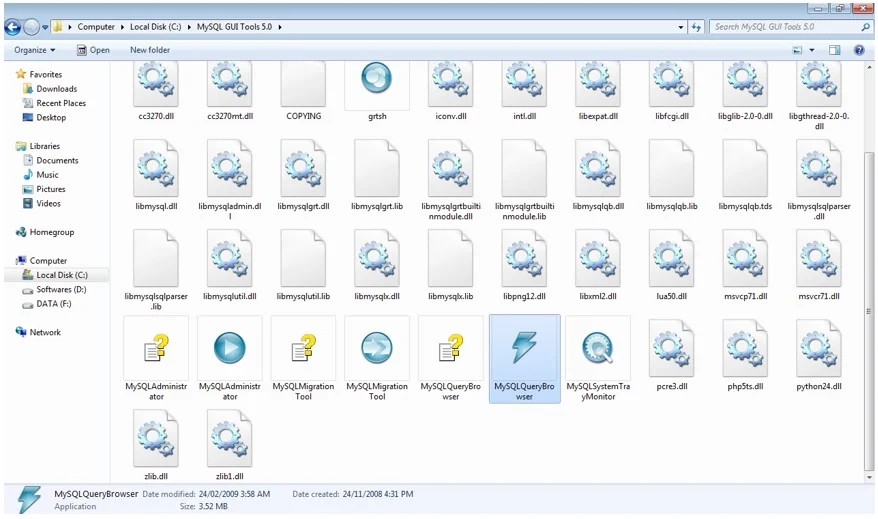Screen dimensions: 878x519
Task: Select the lua50.dll file icon
Action: point(671,258)
